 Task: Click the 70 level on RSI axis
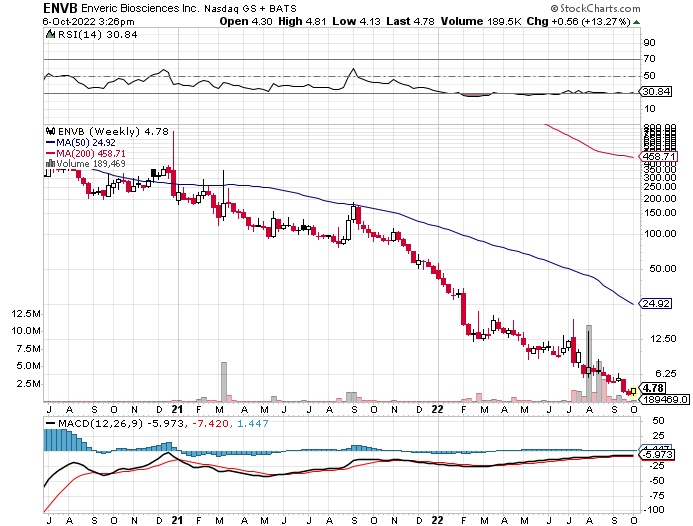click(x=649, y=59)
